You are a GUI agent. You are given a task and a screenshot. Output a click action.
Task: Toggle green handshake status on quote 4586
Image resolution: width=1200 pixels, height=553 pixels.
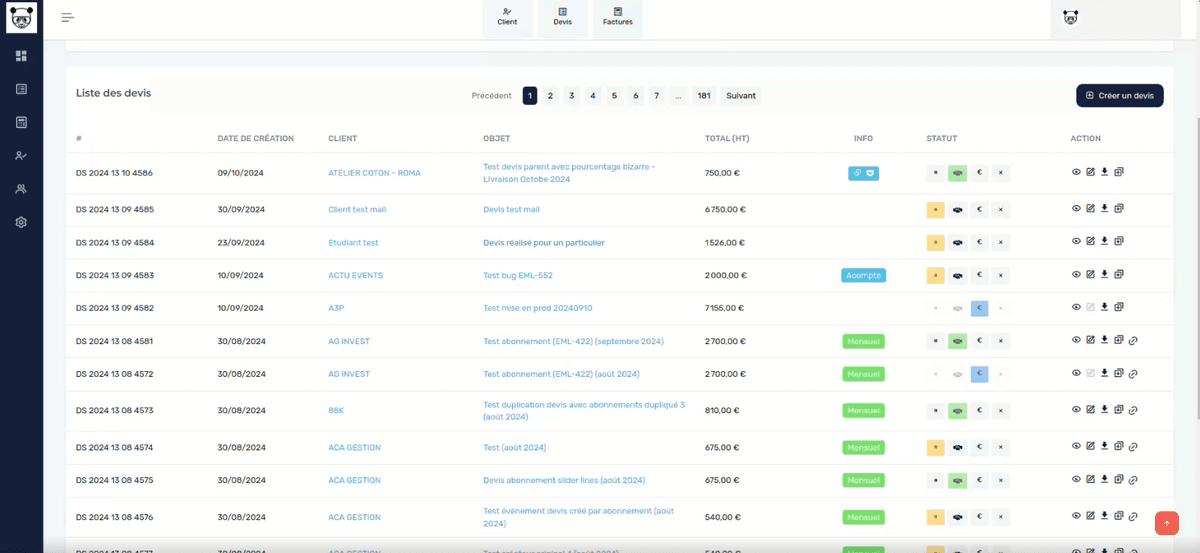click(958, 173)
